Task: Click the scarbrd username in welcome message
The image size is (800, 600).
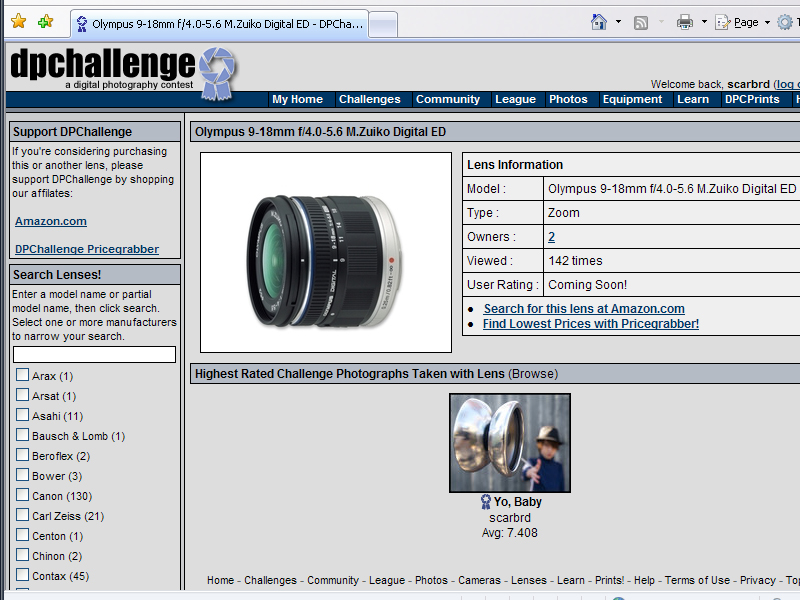Action: (748, 84)
